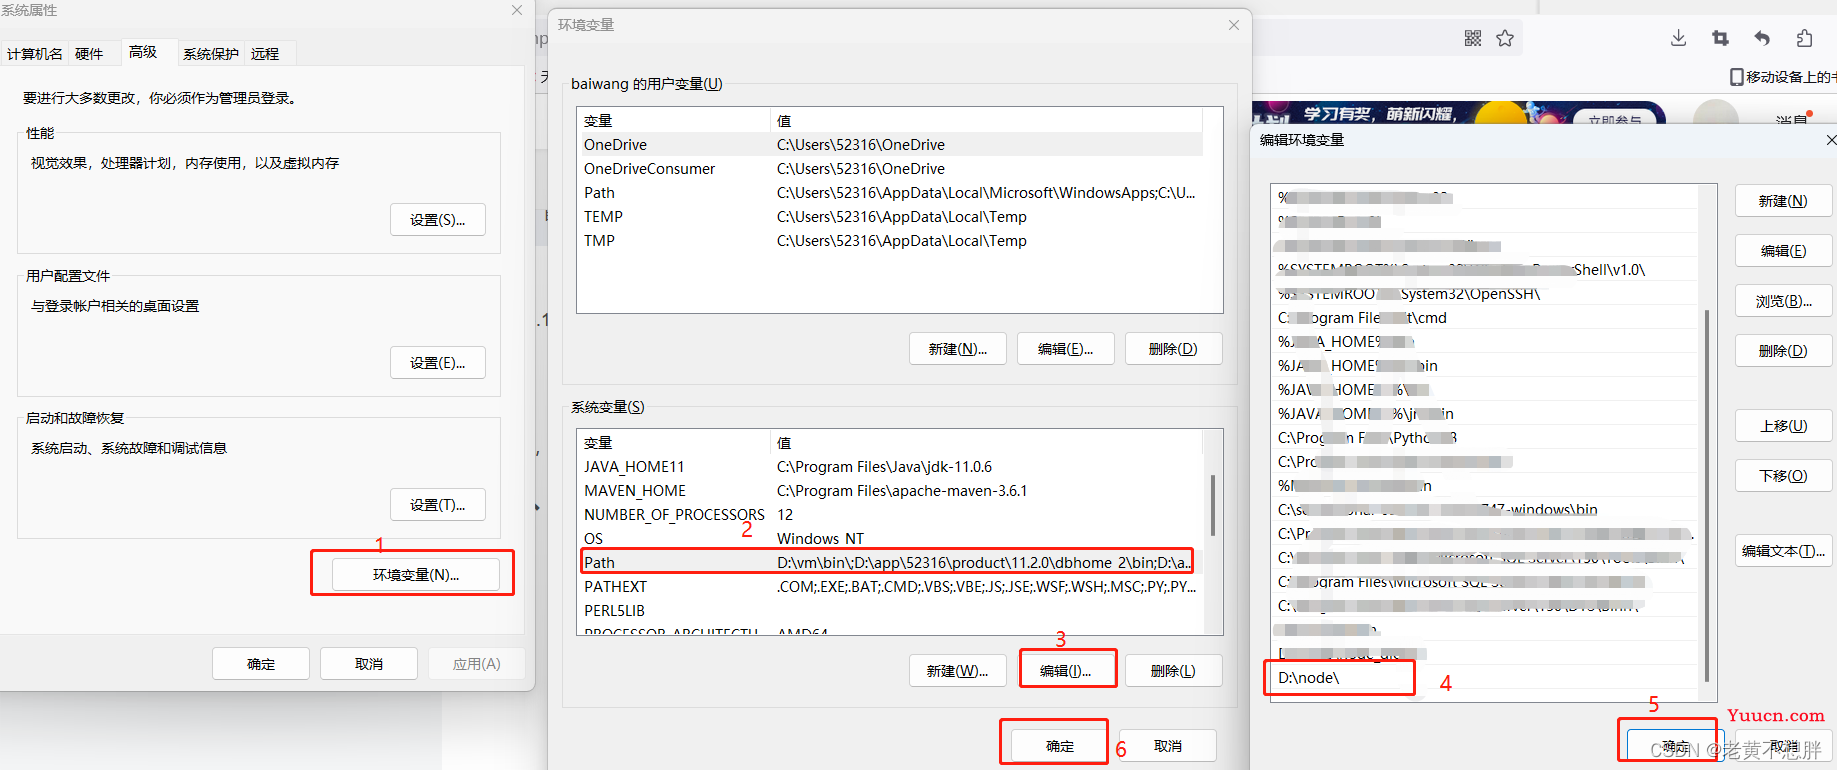
Task: Select the OneDrive user variable row
Action: pos(890,145)
